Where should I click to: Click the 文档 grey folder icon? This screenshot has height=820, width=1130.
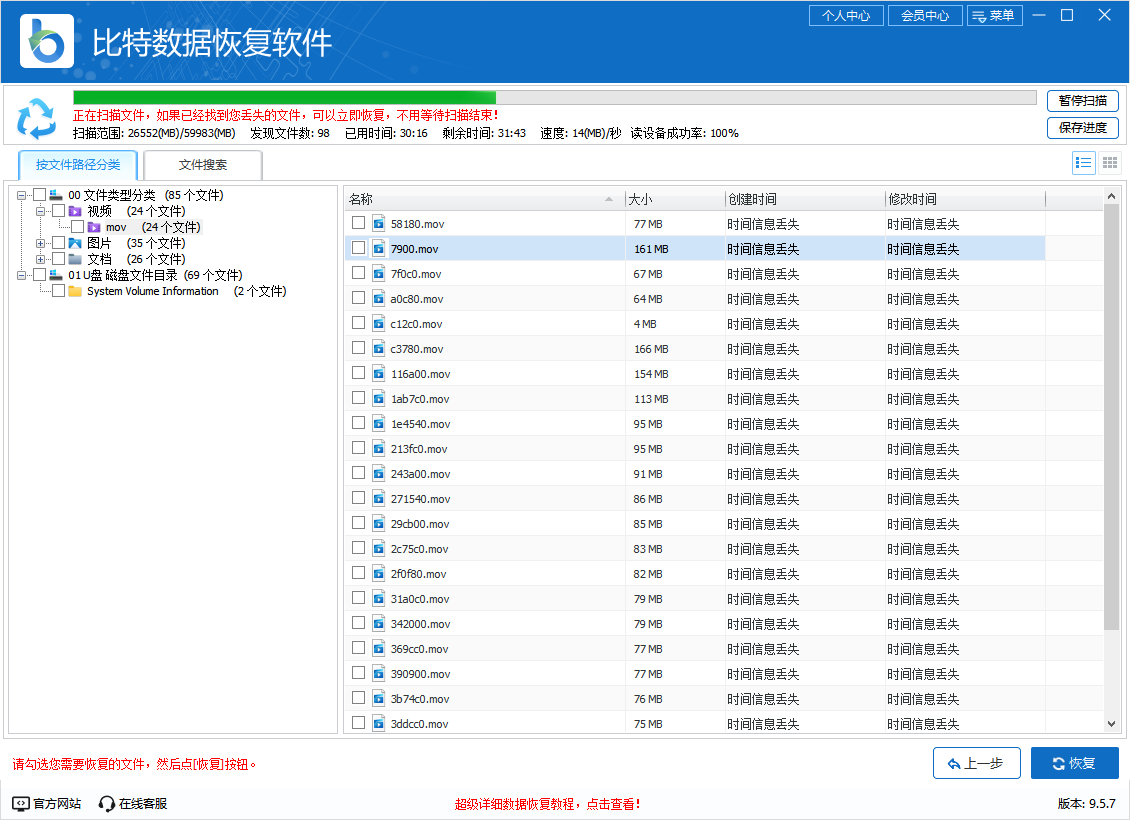[75, 259]
